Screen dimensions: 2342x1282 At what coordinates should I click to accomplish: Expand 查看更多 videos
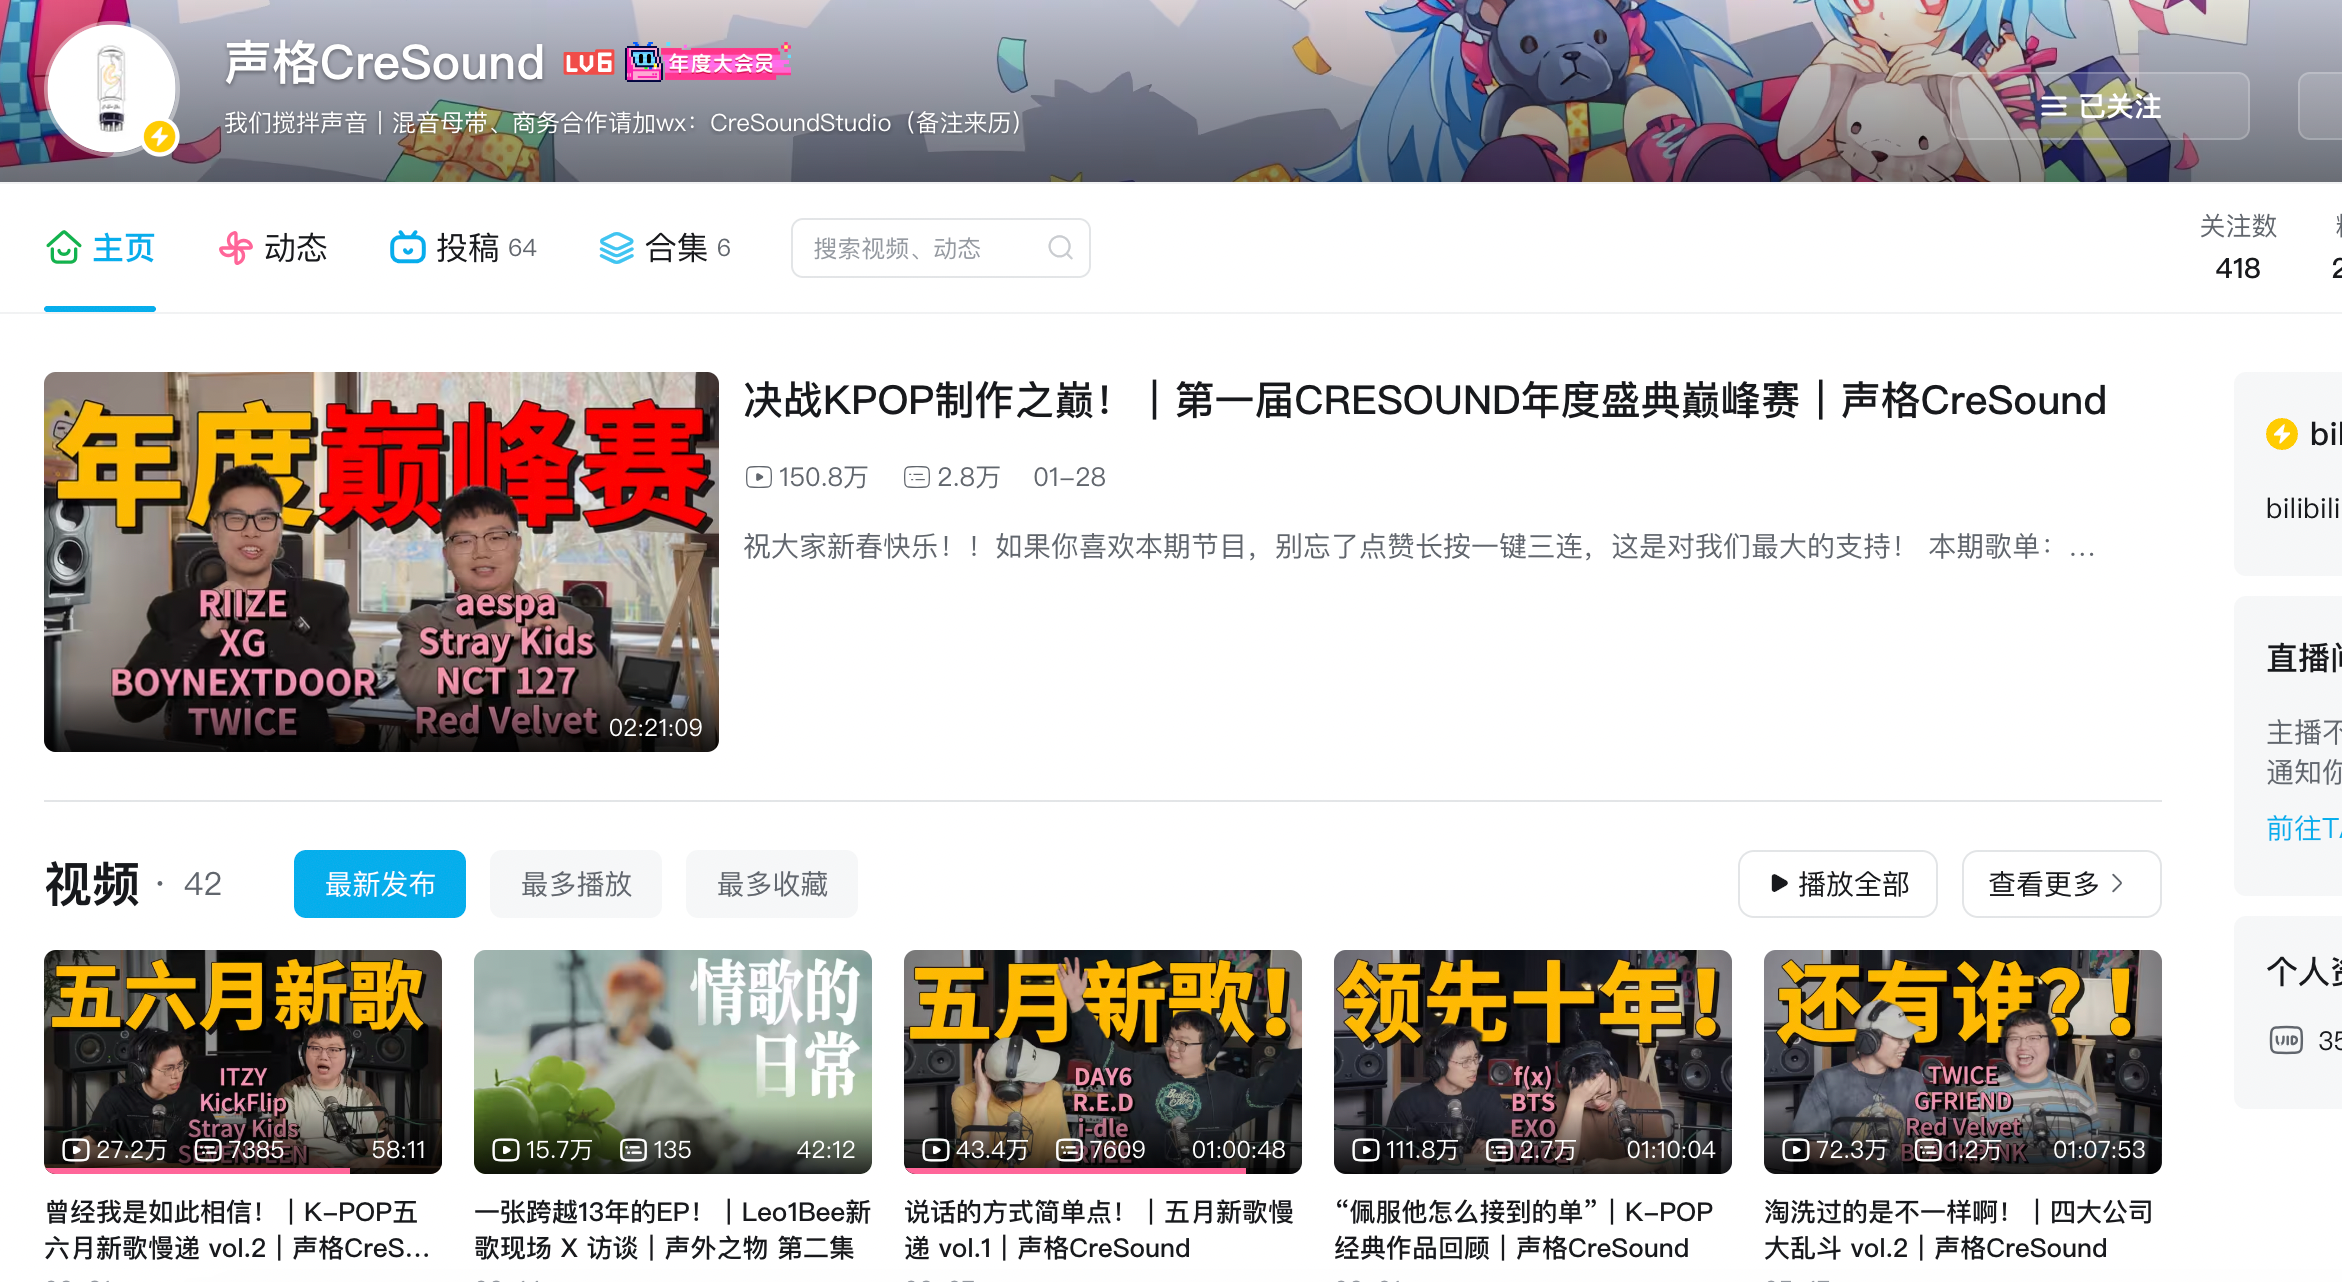2062,884
